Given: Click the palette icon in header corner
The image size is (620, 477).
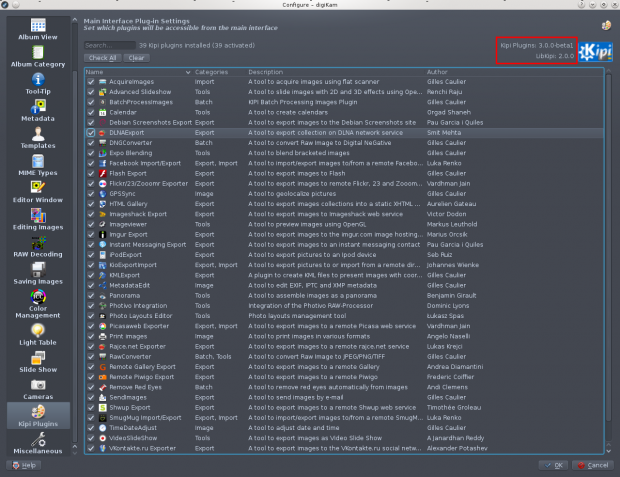Looking at the screenshot, I should coord(606,25).
